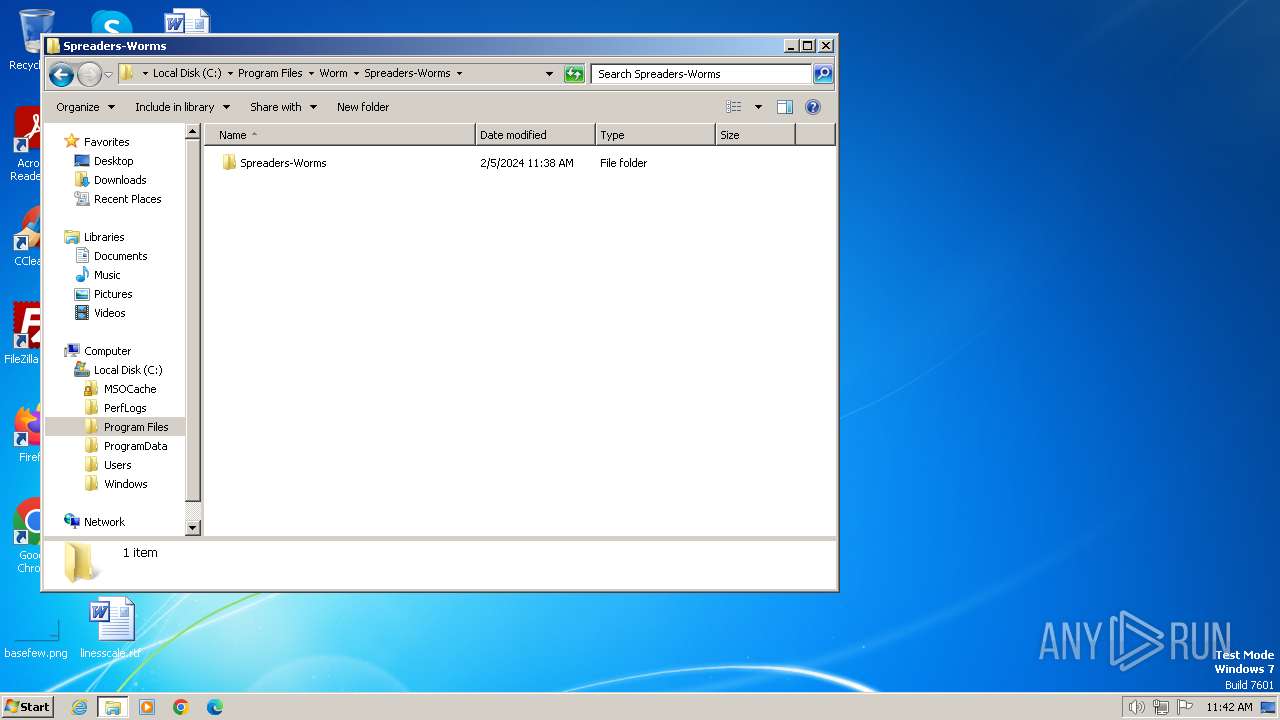Image resolution: width=1280 pixels, height=720 pixels.
Task: Go back with the Explorer back arrow
Action: (61, 74)
